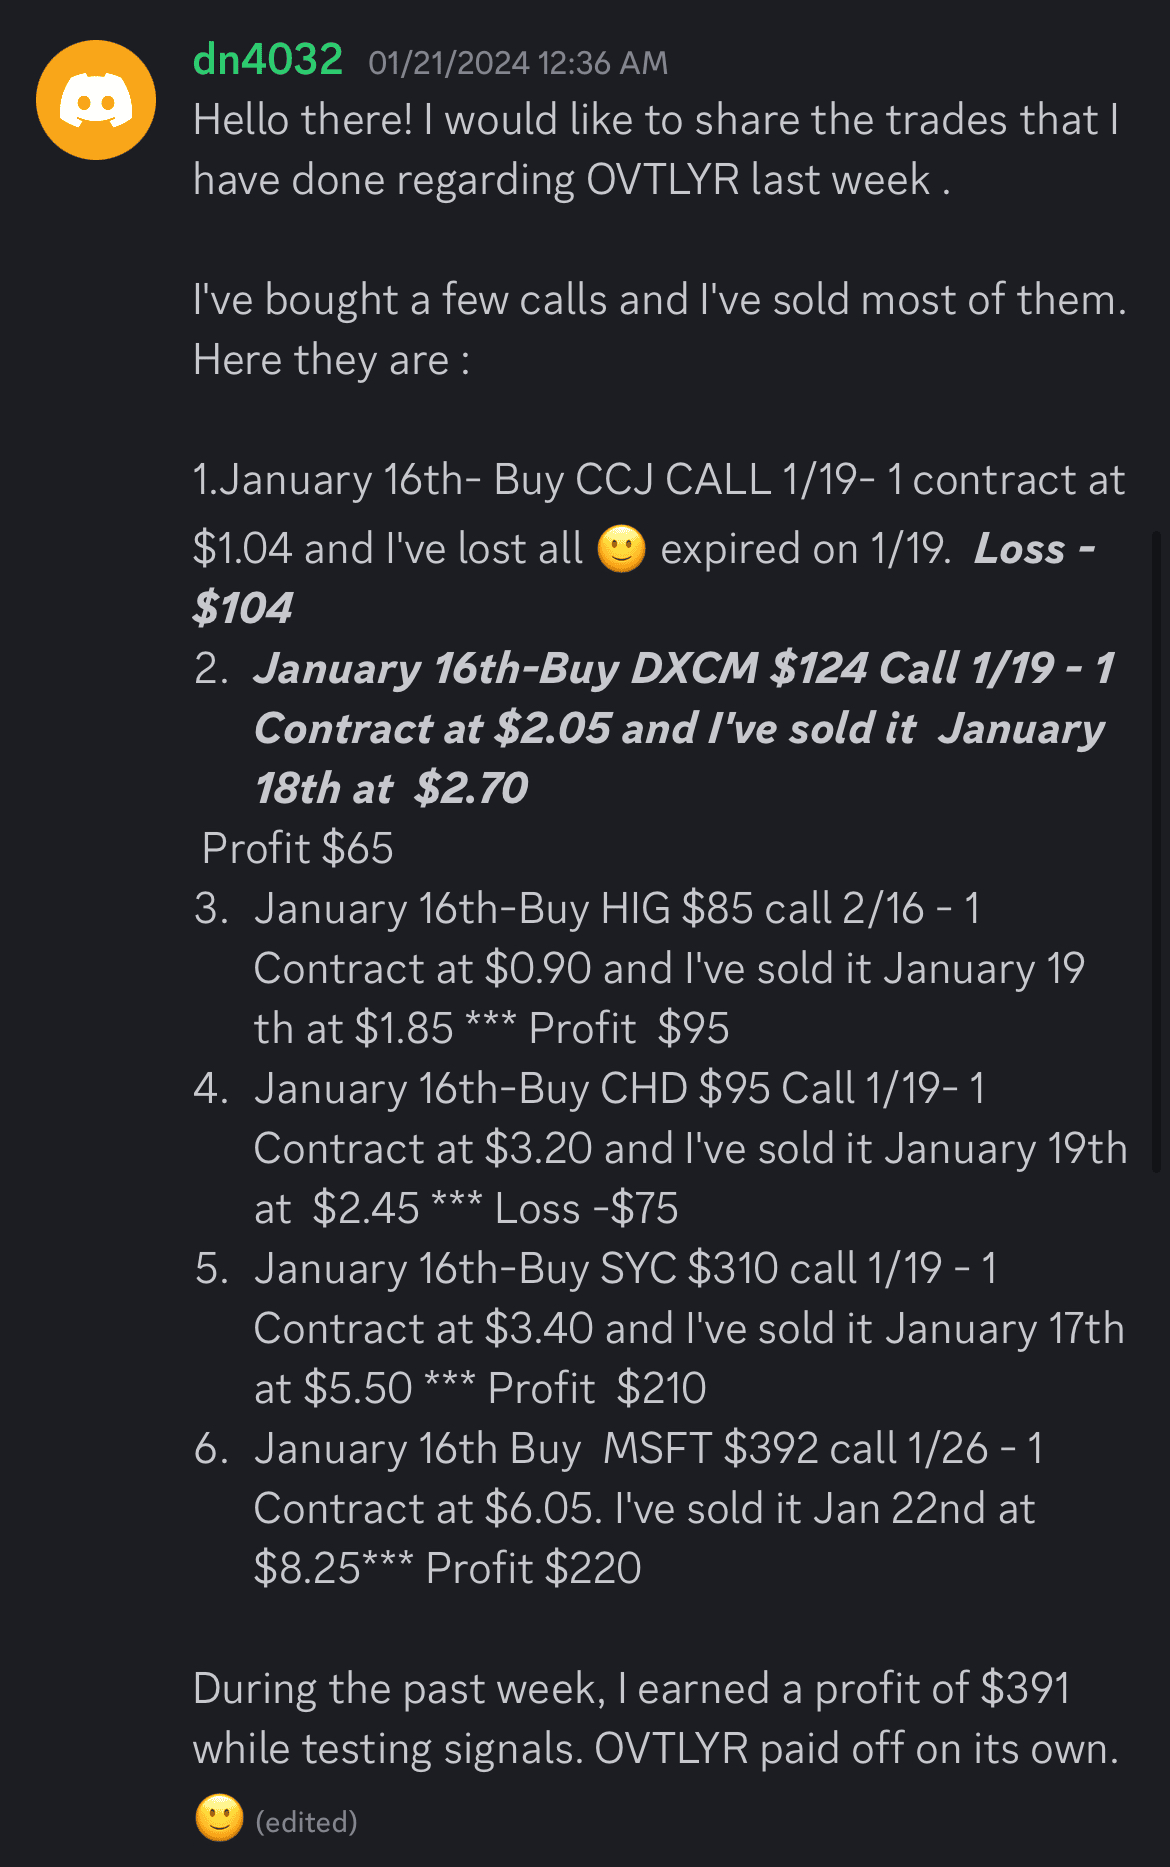This screenshot has width=1170, height=1867.
Task: Click the orange Discord avatar of dn4032
Action: pos(96,100)
